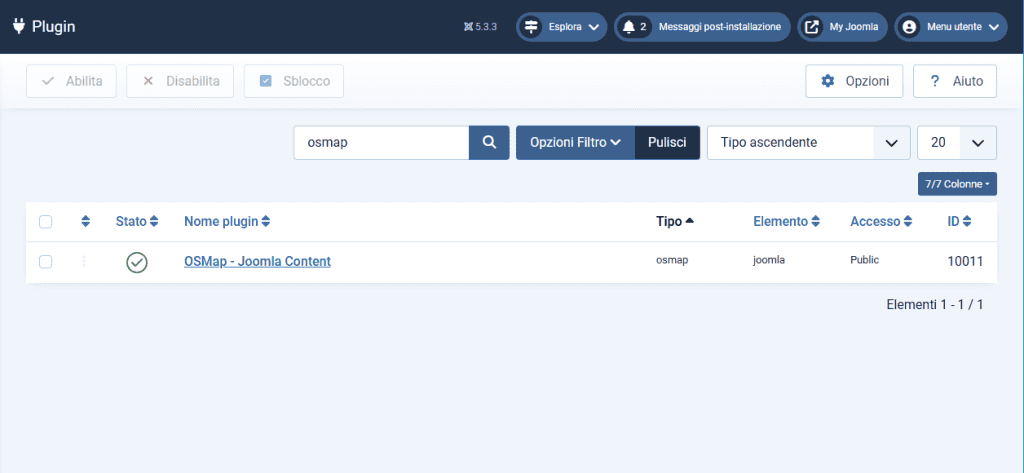1024x473 pixels.
Task: Click the Public access cell
Action: [865, 260]
